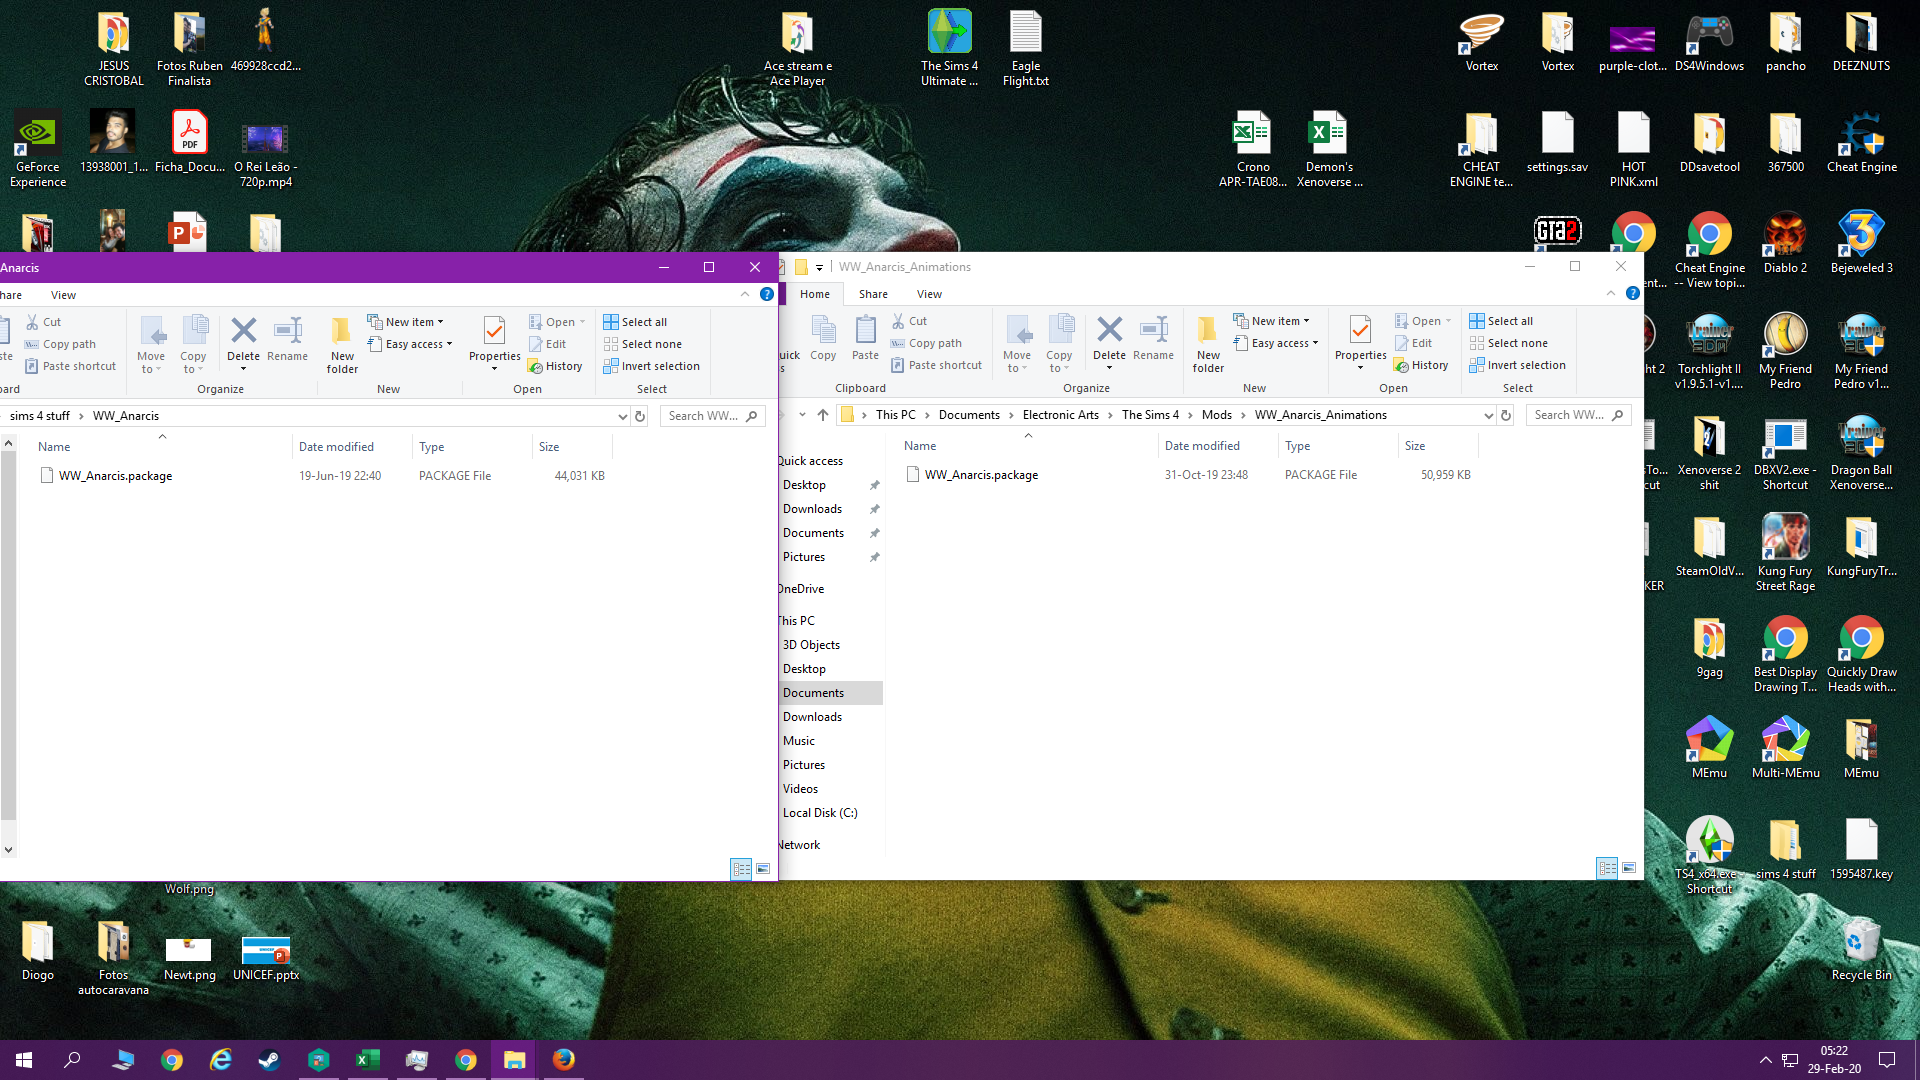This screenshot has height=1080, width=1920.
Task: Show hidden system tray icons
Action: pyautogui.click(x=1765, y=1060)
